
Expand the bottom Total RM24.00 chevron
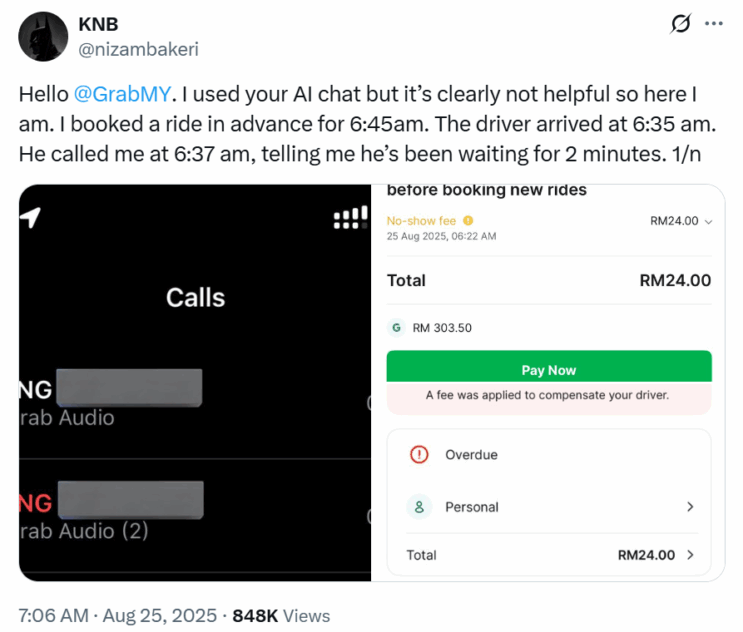pos(690,555)
